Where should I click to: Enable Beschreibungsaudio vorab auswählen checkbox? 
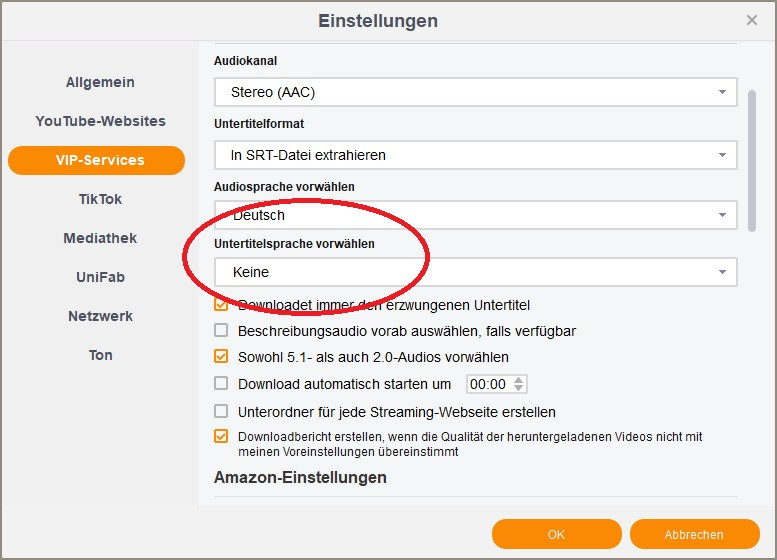coord(221,331)
